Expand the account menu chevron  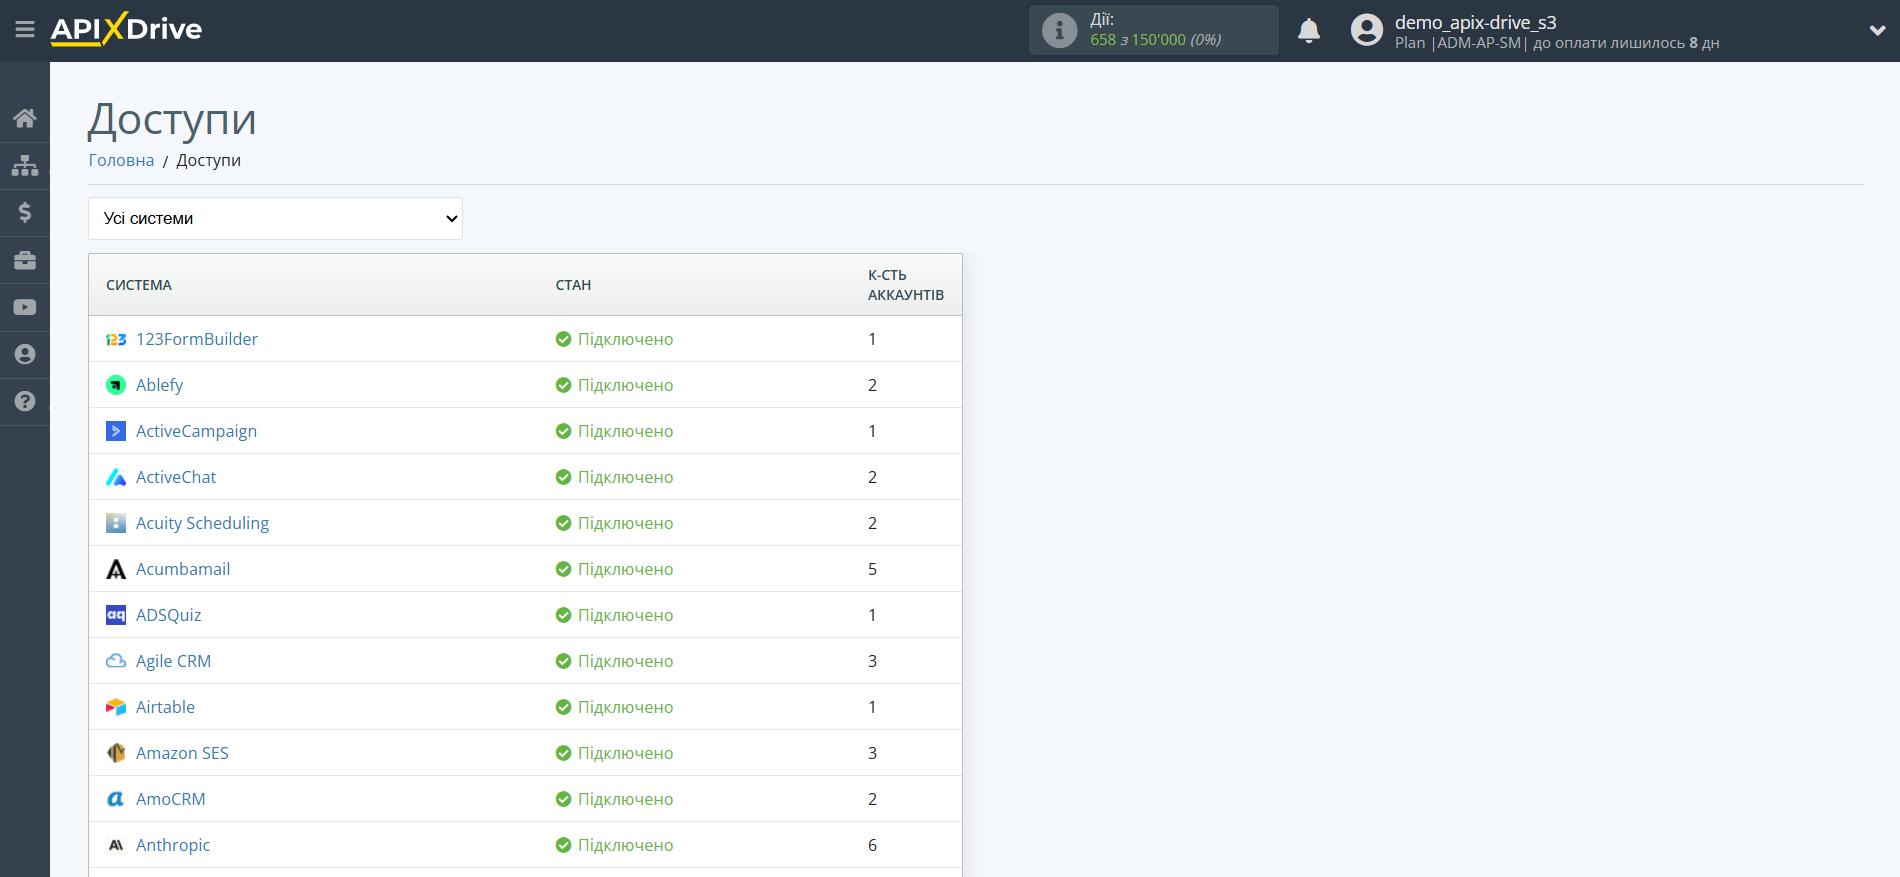[x=1877, y=31]
